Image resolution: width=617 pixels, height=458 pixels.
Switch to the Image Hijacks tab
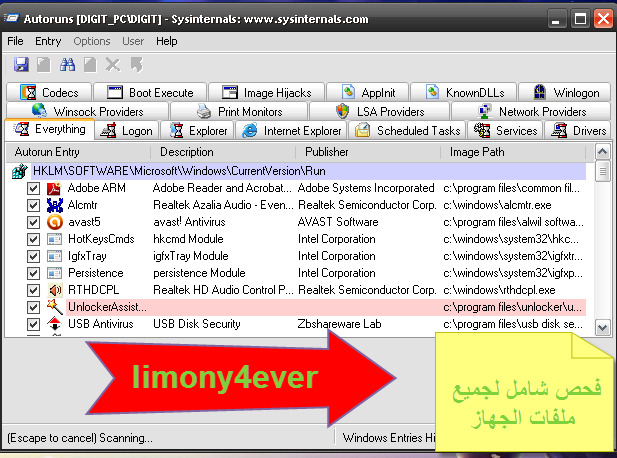click(x=267, y=93)
